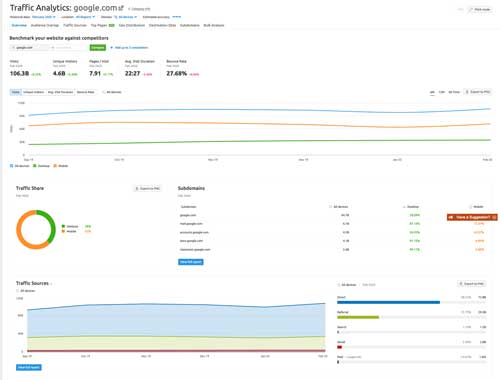Click the 106.3B Visits metric value
The width and height of the screenshot is (500, 380).
pos(19,73)
